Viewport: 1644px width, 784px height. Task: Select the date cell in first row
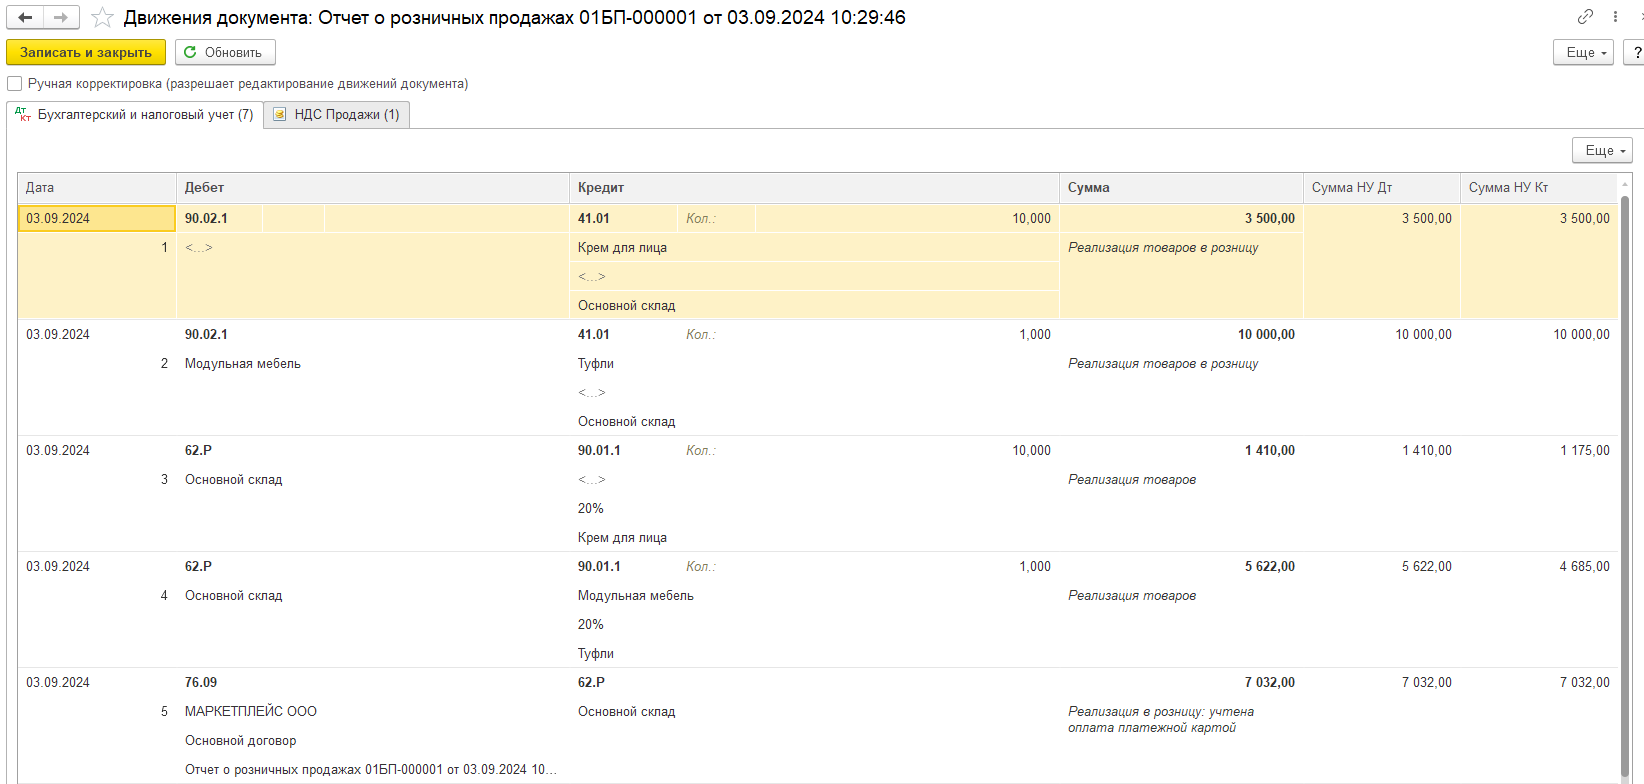tap(97, 218)
